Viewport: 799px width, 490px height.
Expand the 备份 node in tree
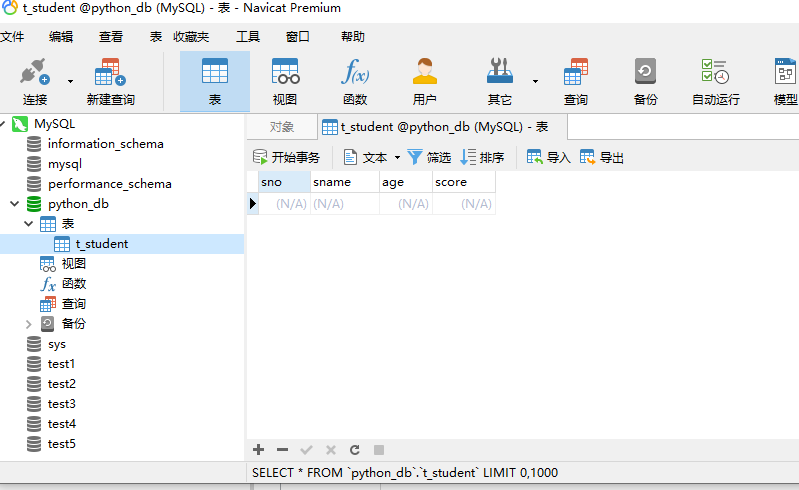(29, 324)
